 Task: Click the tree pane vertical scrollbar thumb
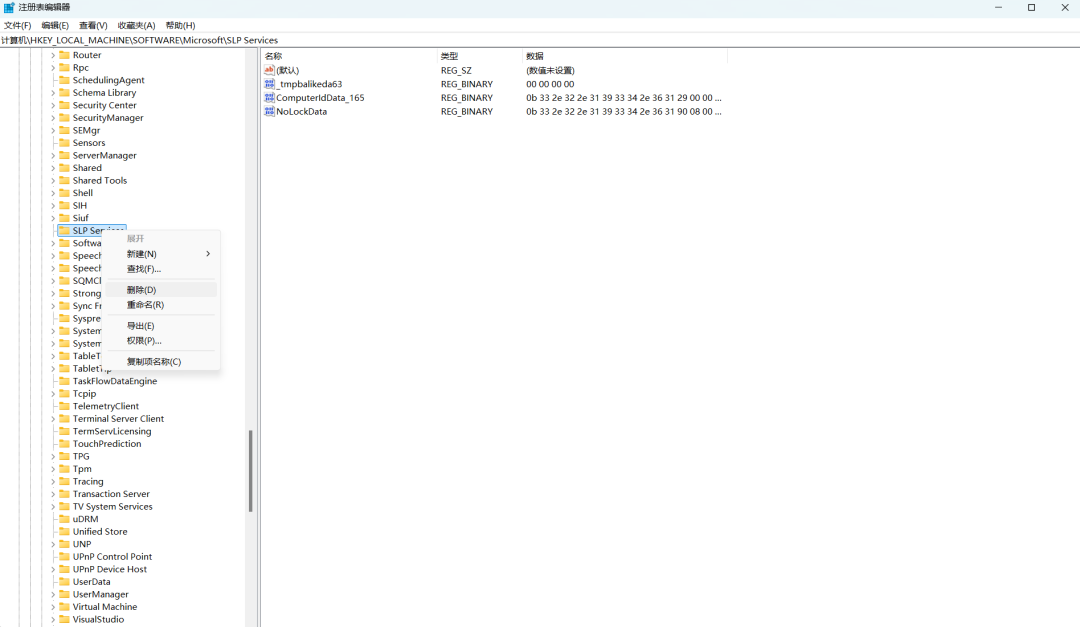(x=250, y=470)
